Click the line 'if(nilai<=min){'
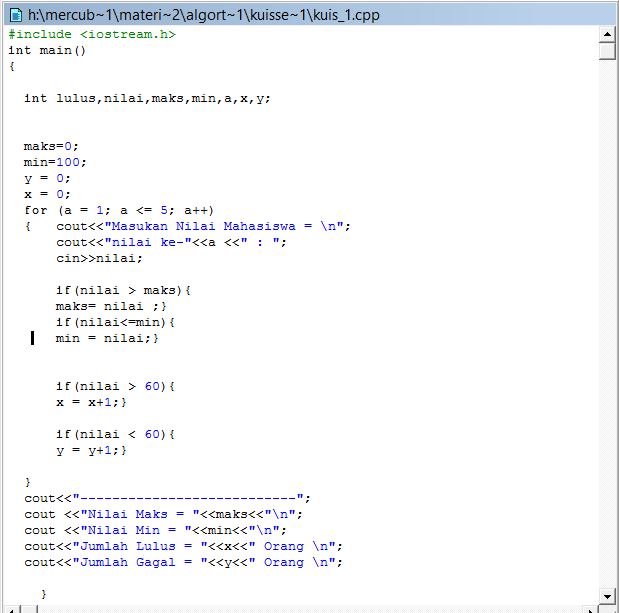This screenshot has width=619, height=613. pyautogui.click(x=115, y=322)
